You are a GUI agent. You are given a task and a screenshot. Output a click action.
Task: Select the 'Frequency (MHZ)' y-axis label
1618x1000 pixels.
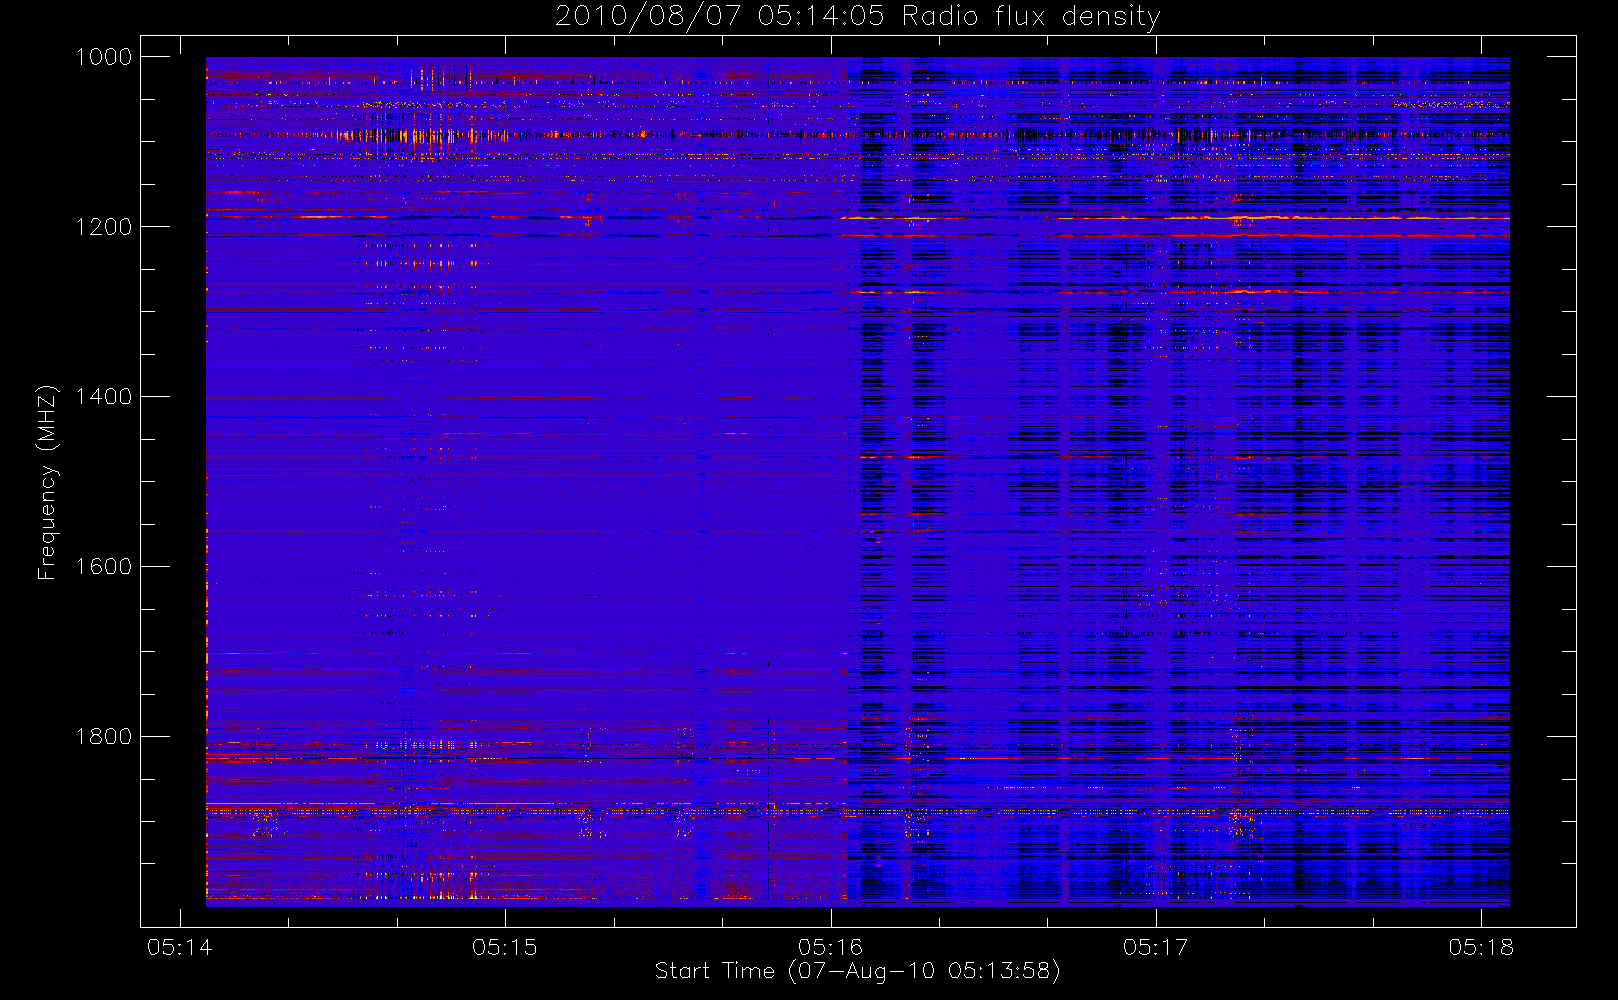click(47, 482)
